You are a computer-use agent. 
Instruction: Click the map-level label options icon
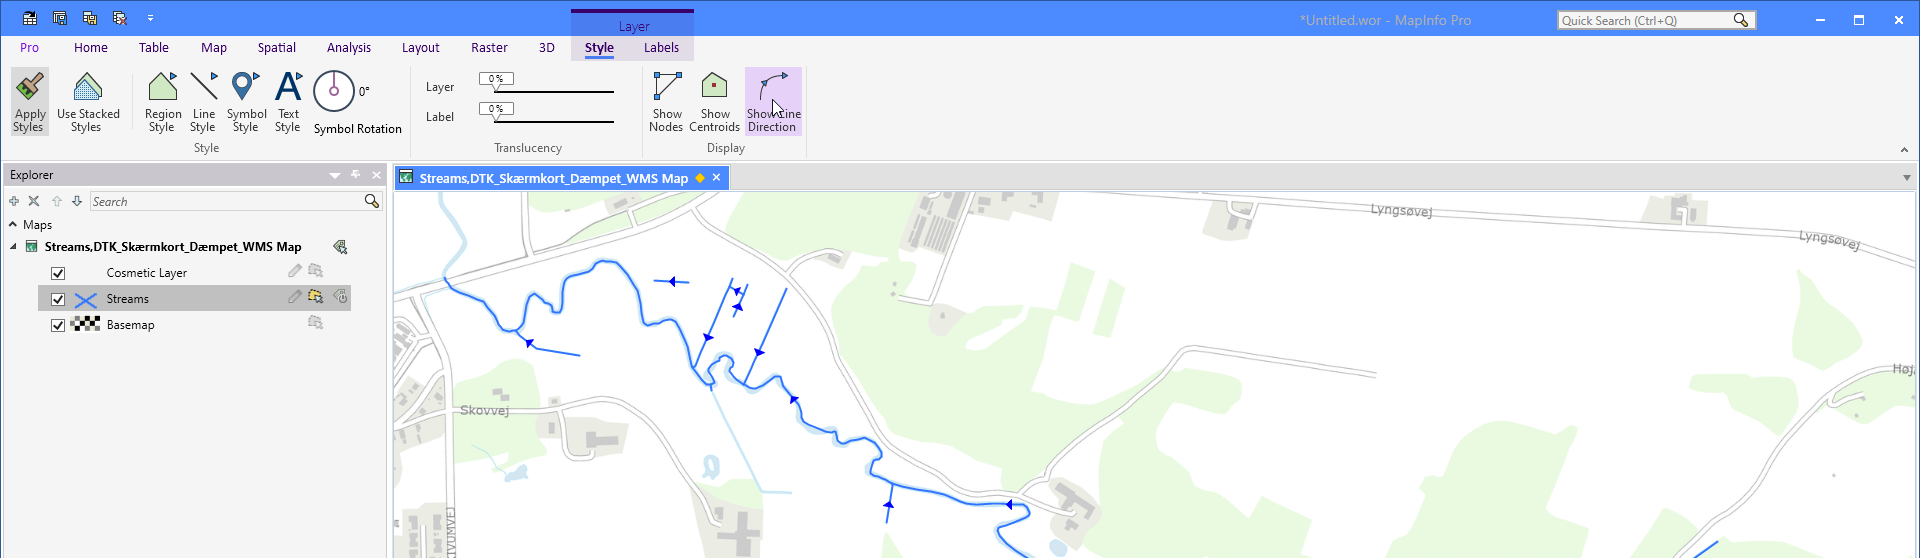(340, 247)
